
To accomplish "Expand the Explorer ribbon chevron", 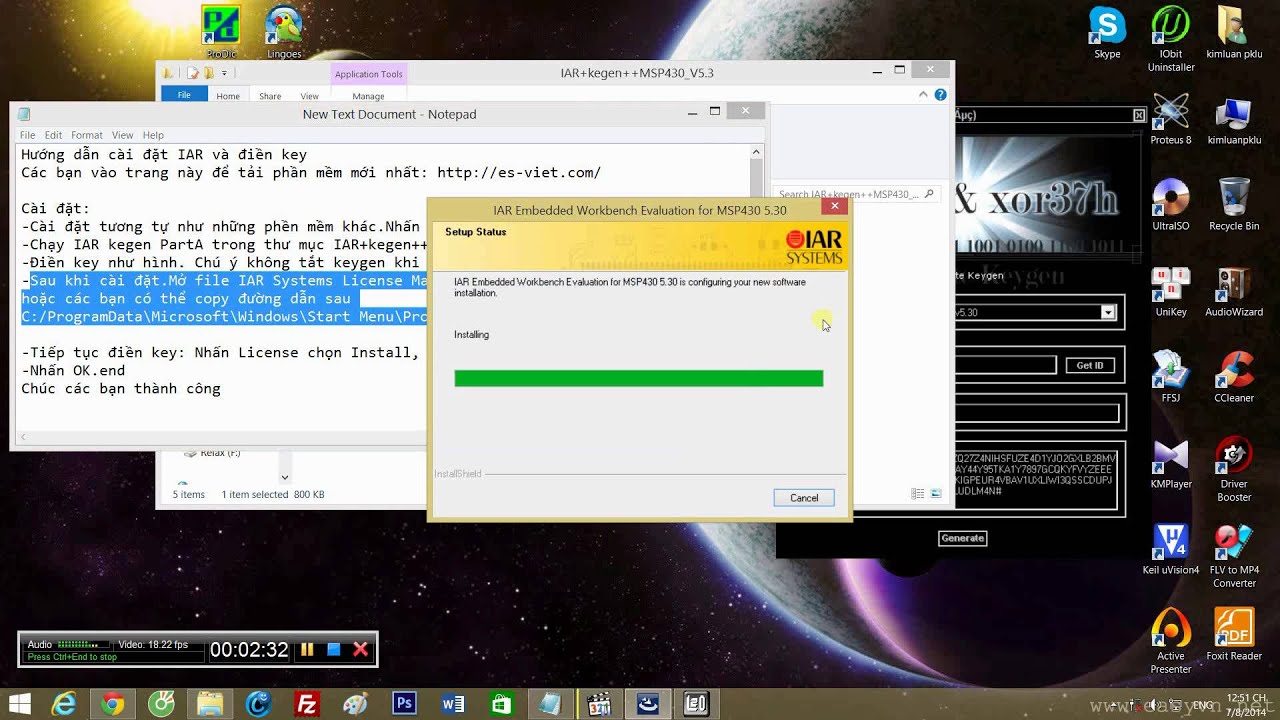I will pyautogui.click(x=922, y=95).
